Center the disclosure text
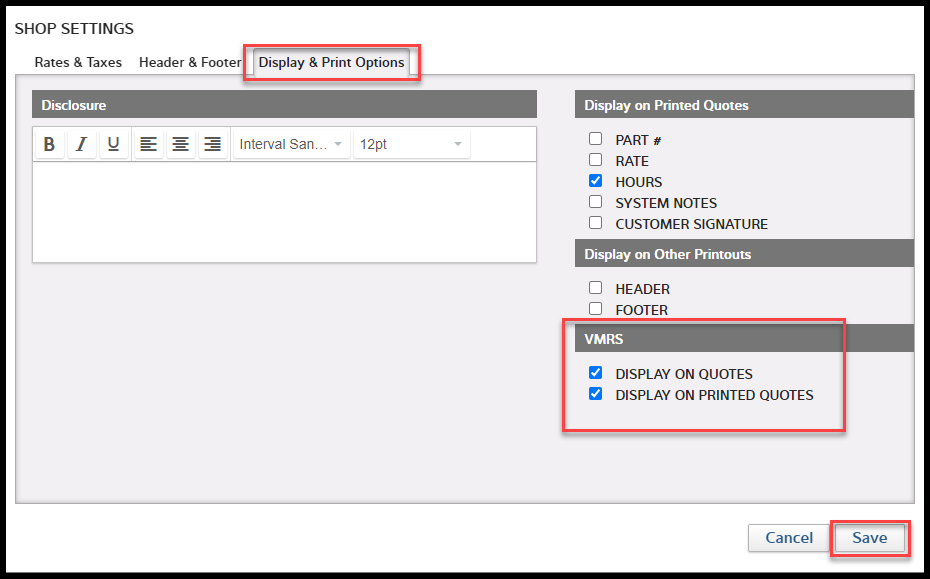This screenshot has height=579, width=930. [x=180, y=143]
